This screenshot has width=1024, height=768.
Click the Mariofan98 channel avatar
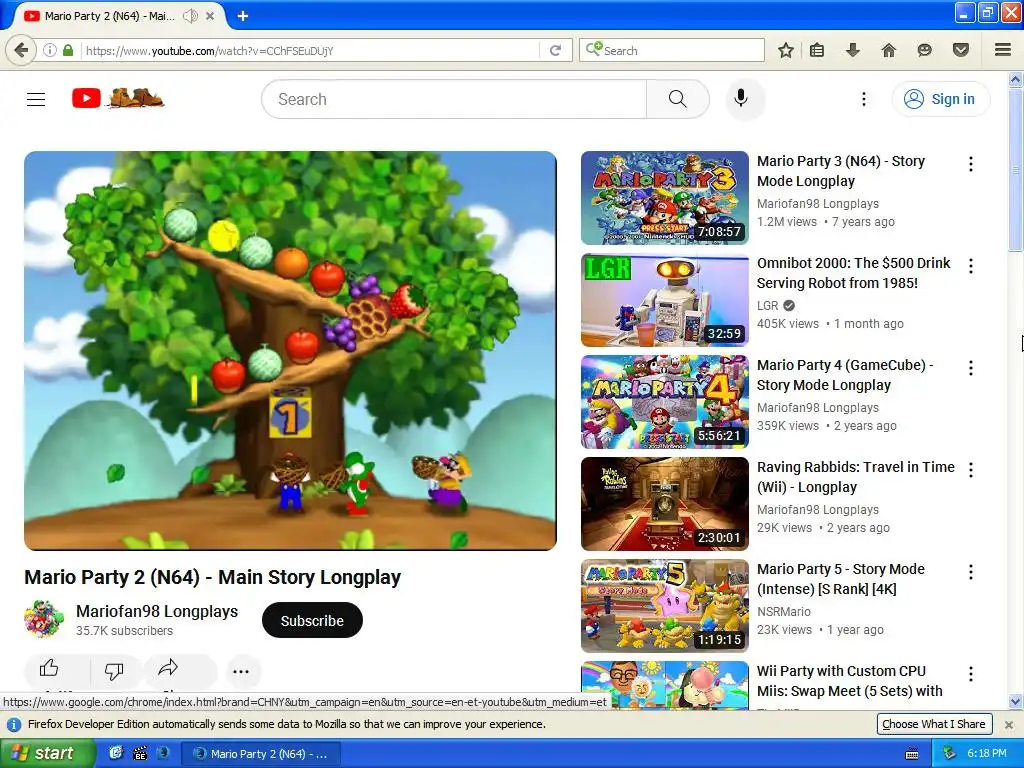tap(44, 619)
